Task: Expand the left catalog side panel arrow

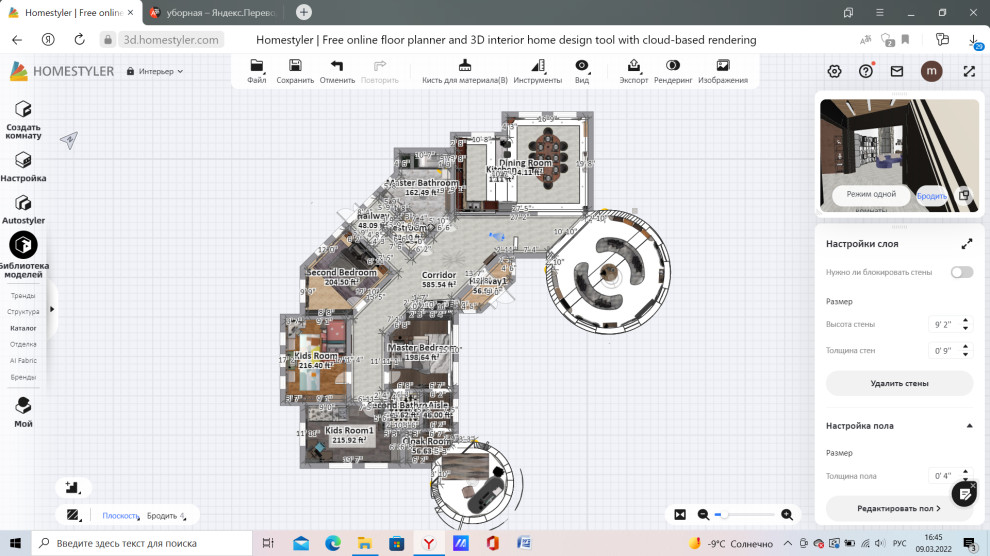Action: coord(52,309)
